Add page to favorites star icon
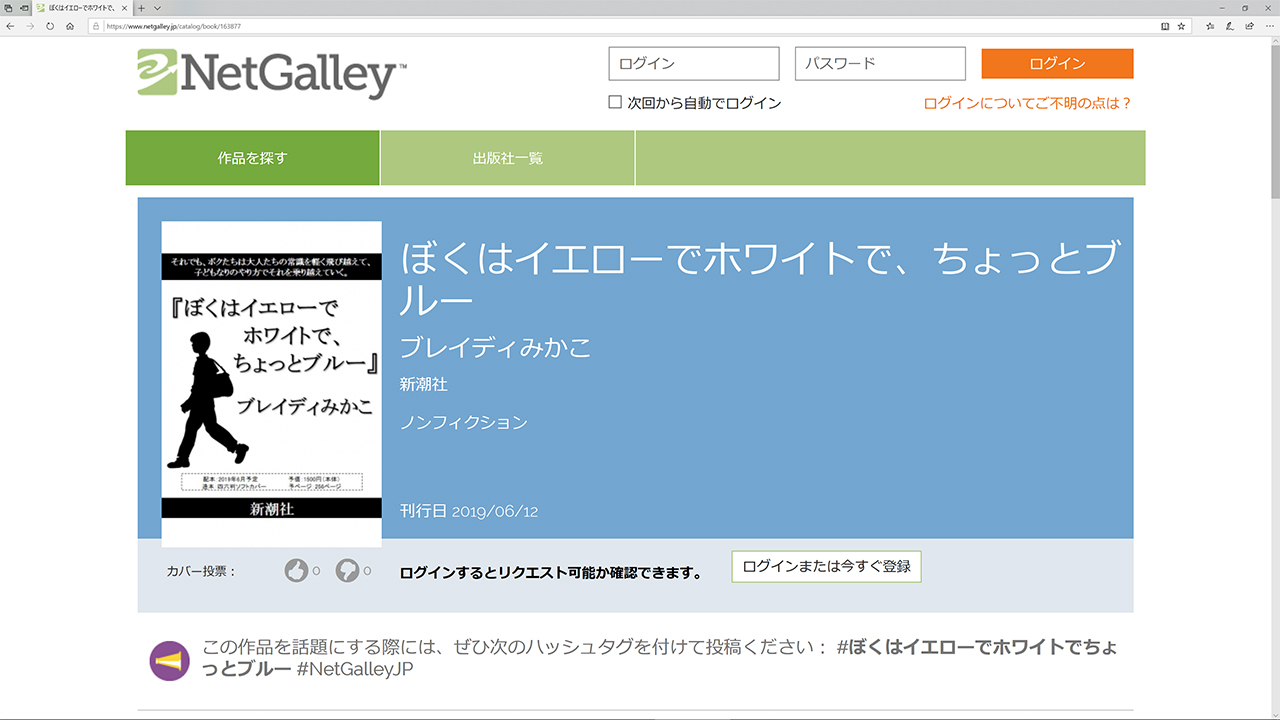Viewport: 1280px width, 720px height. (1181, 26)
